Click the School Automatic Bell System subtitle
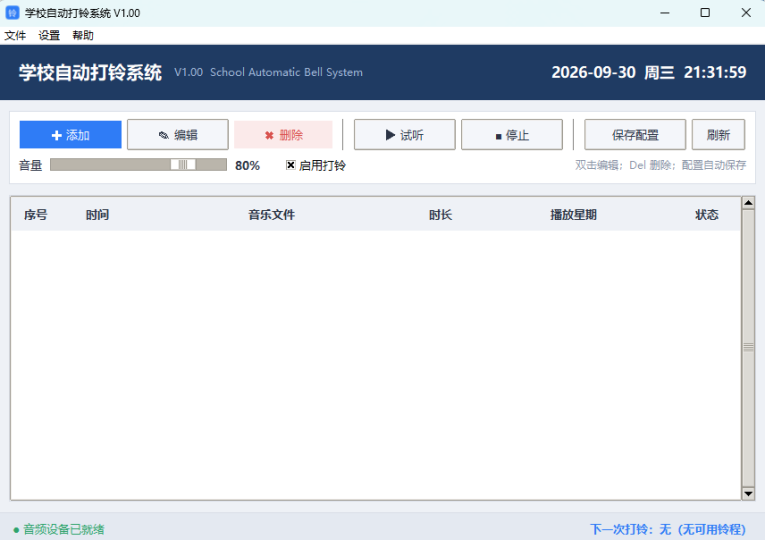Viewport: 765px width, 540px height. pyautogui.click(x=286, y=72)
